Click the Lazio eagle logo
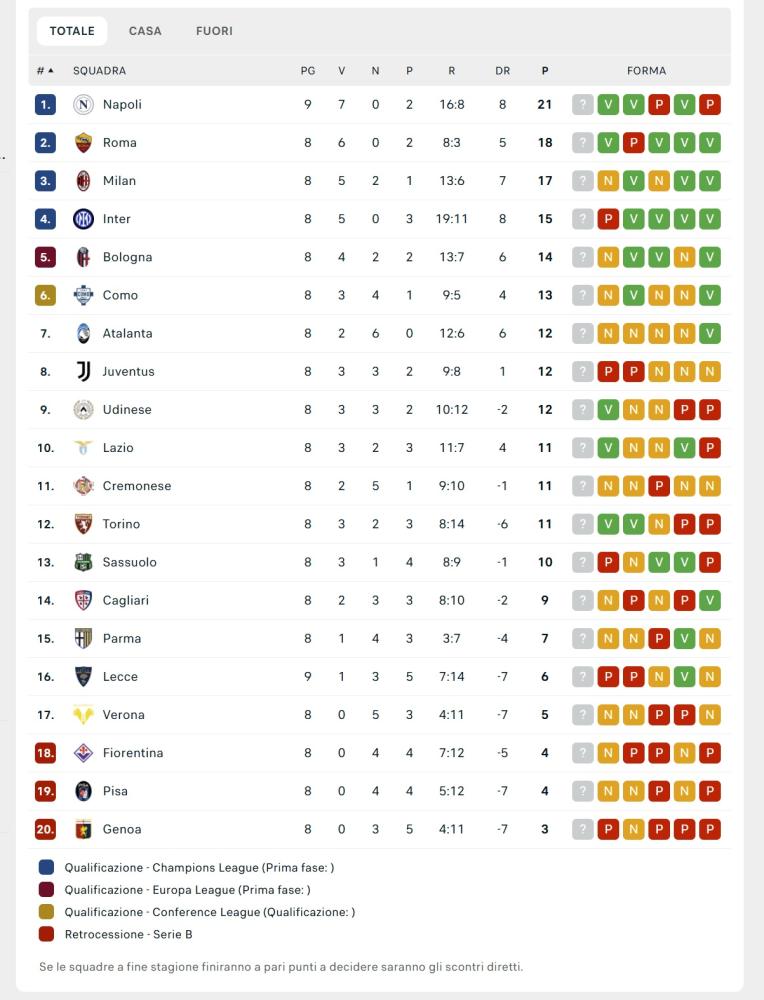This screenshot has width=764, height=1000. click(84, 448)
